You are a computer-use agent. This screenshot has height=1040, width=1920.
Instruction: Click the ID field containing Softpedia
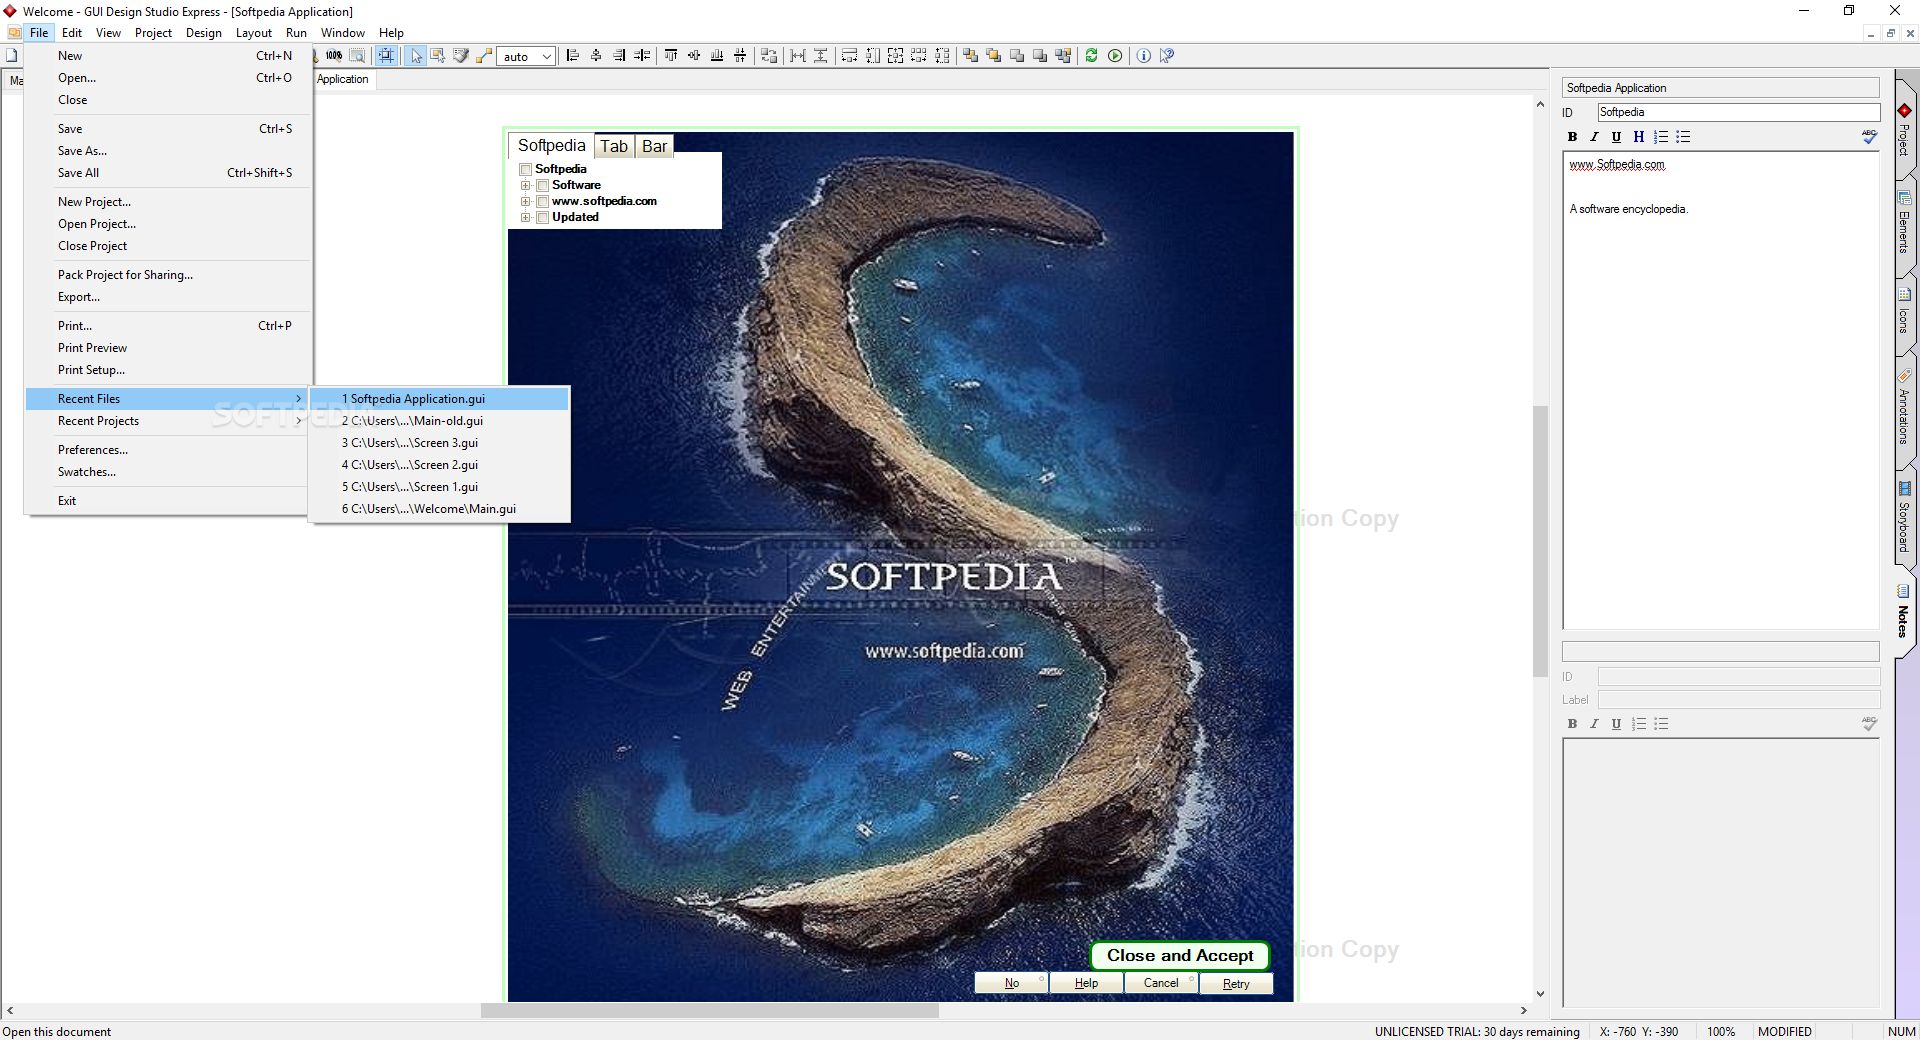[1738, 112]
